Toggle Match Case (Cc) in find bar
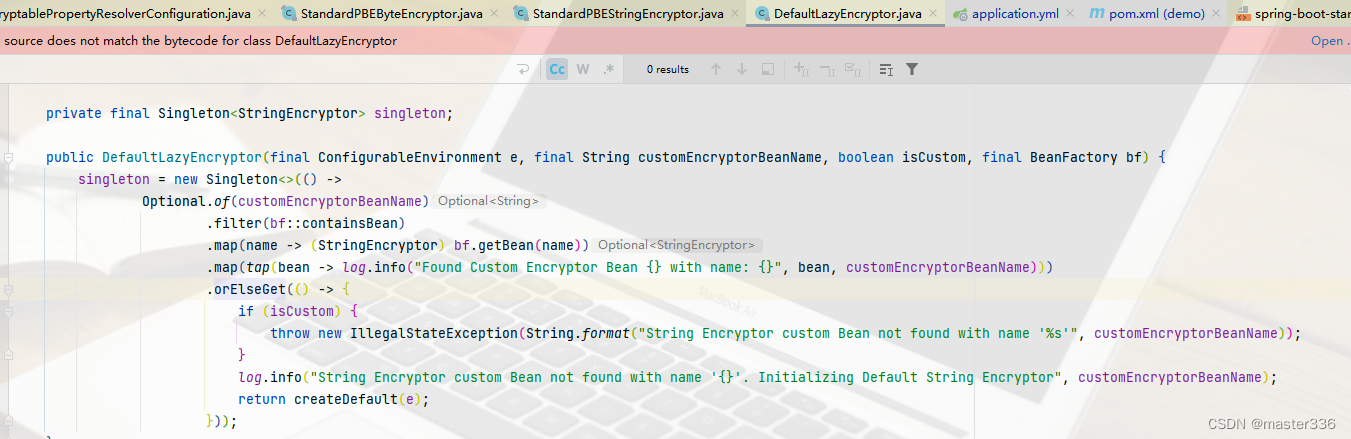This screenshot has width=1351, height=439. pos(557,69)
